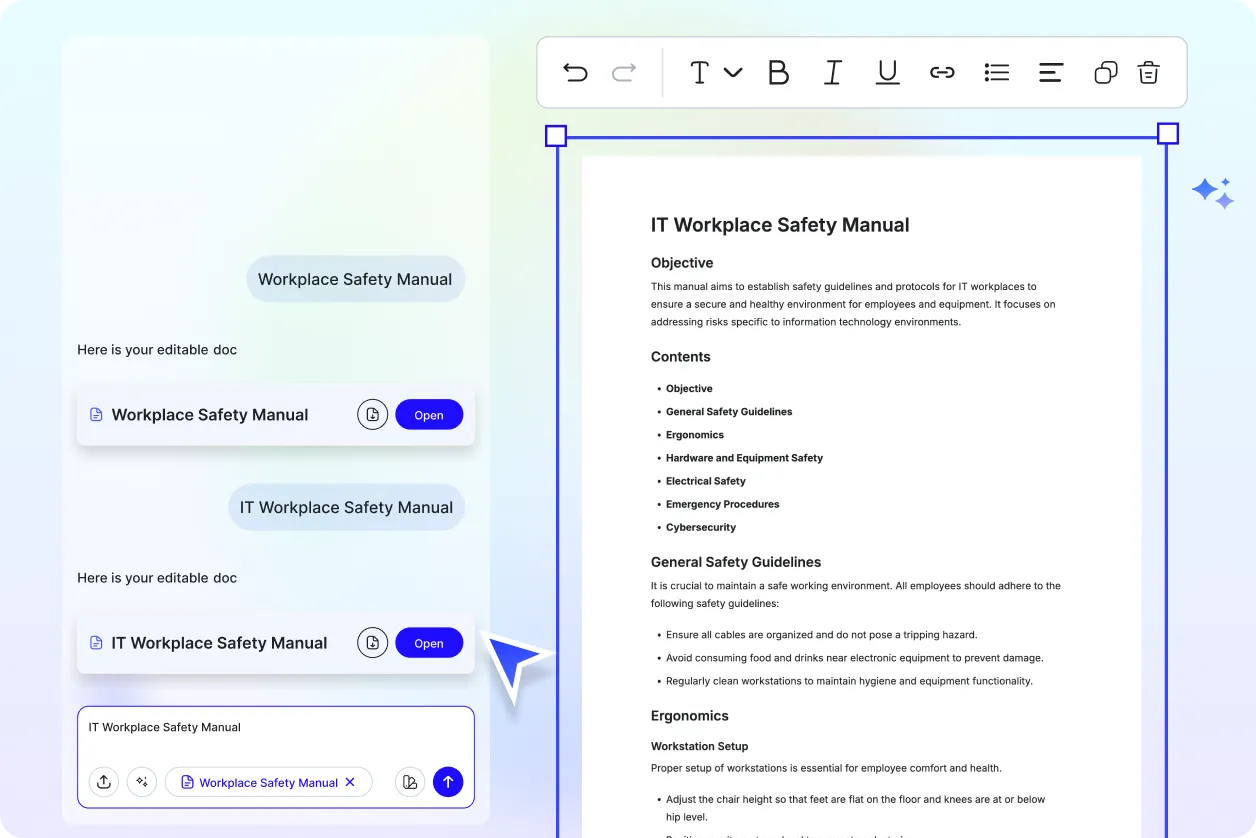Click the upload file icon in the prompt box
The height and width of the screenshot is (838, 1256).
tap(104, 782)
